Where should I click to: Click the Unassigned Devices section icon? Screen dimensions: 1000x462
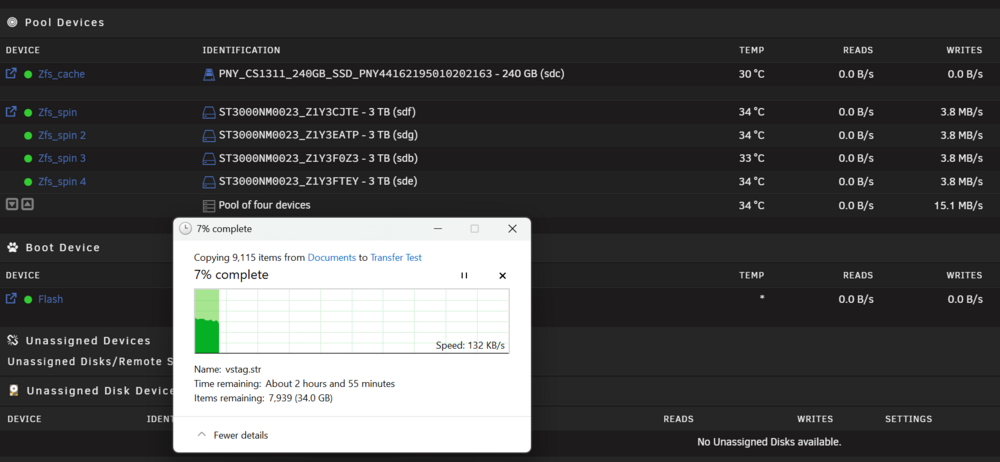[x=12, y=340]
